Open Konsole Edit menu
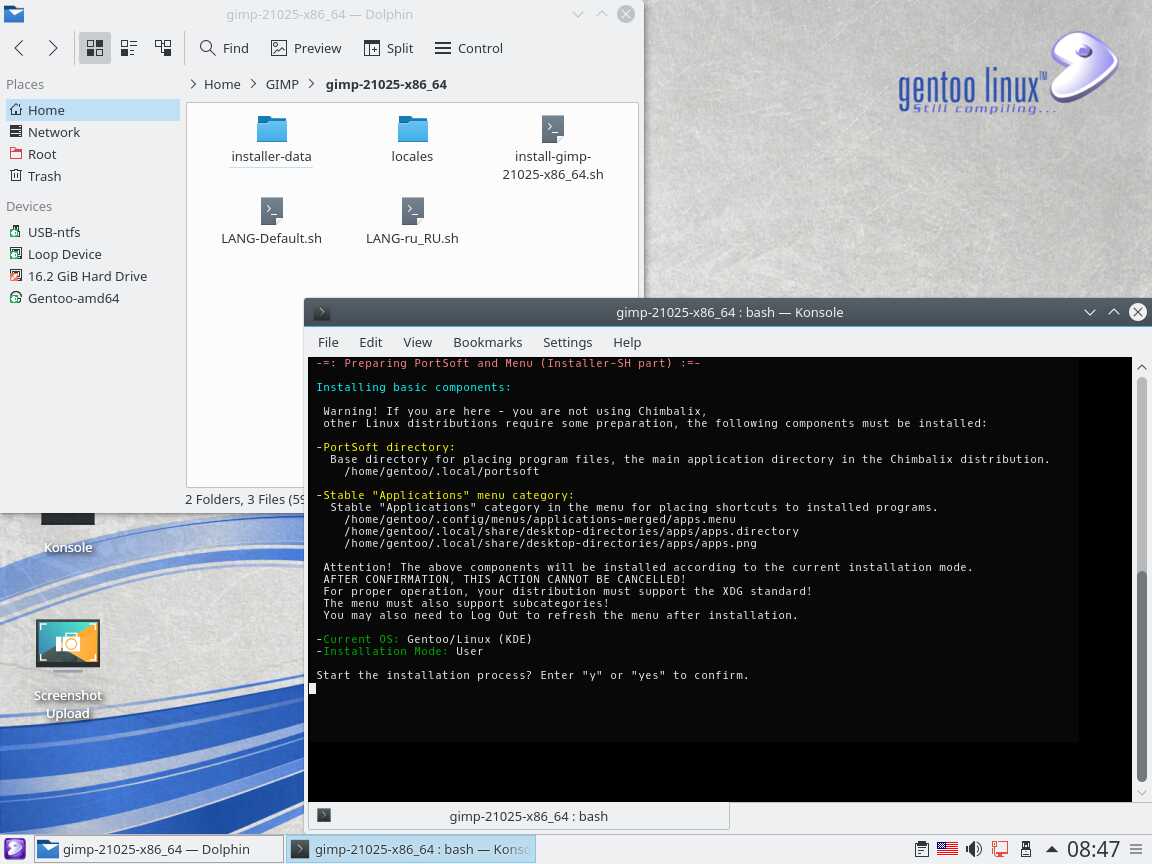Image resolution: width=1152 pixels, height=864 pixels. pyautogui.click(x=370, y=342)
